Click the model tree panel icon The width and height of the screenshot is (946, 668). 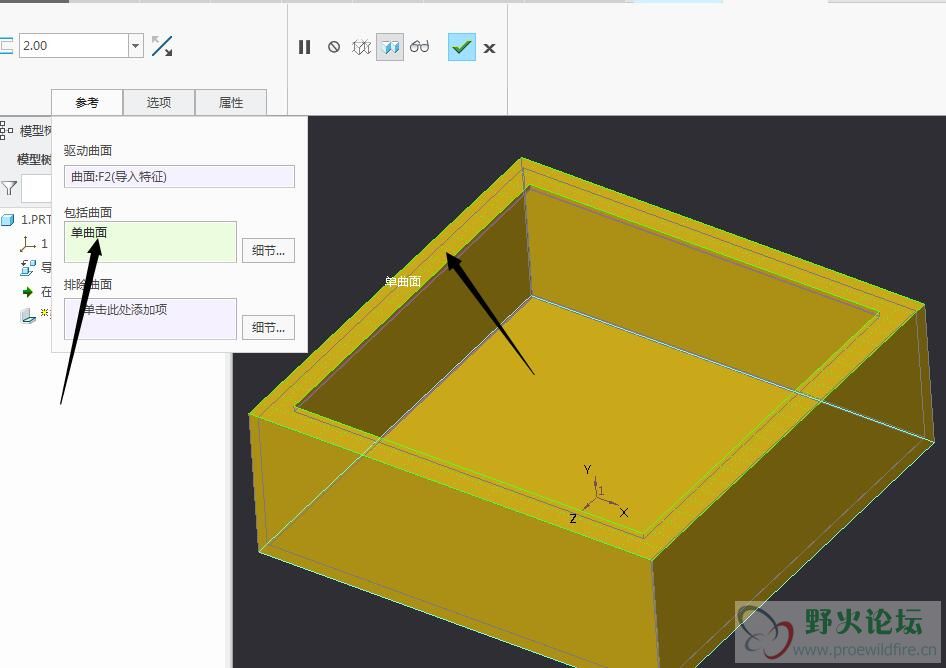pos(6,130)
